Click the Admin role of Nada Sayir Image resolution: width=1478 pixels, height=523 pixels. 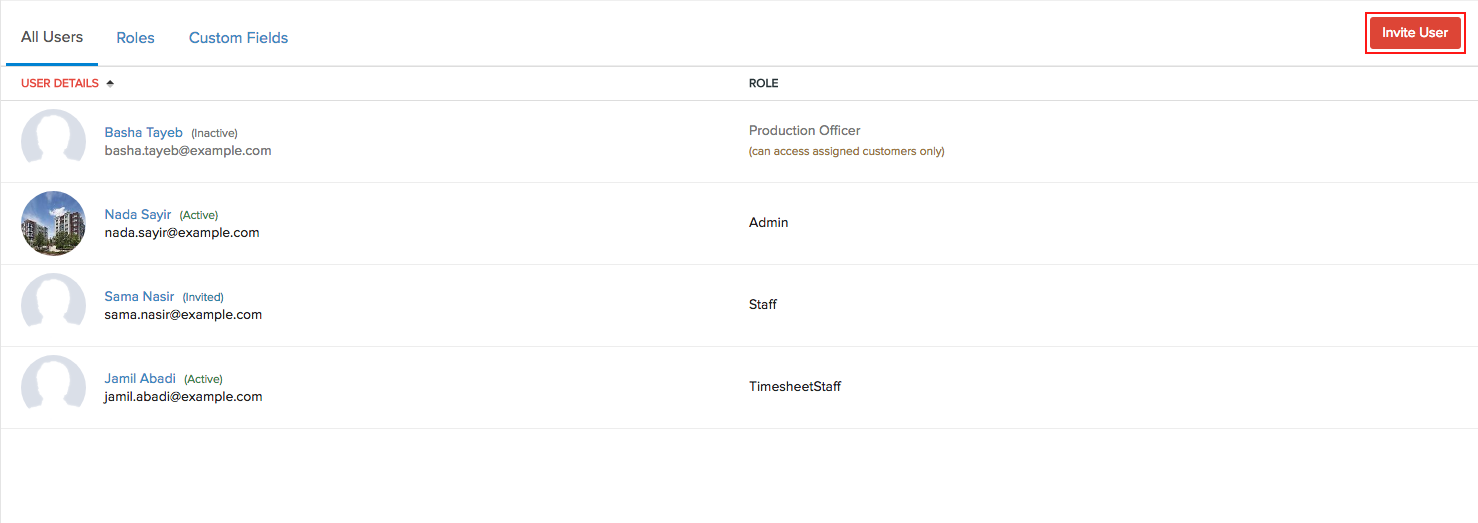pos(768,222)
